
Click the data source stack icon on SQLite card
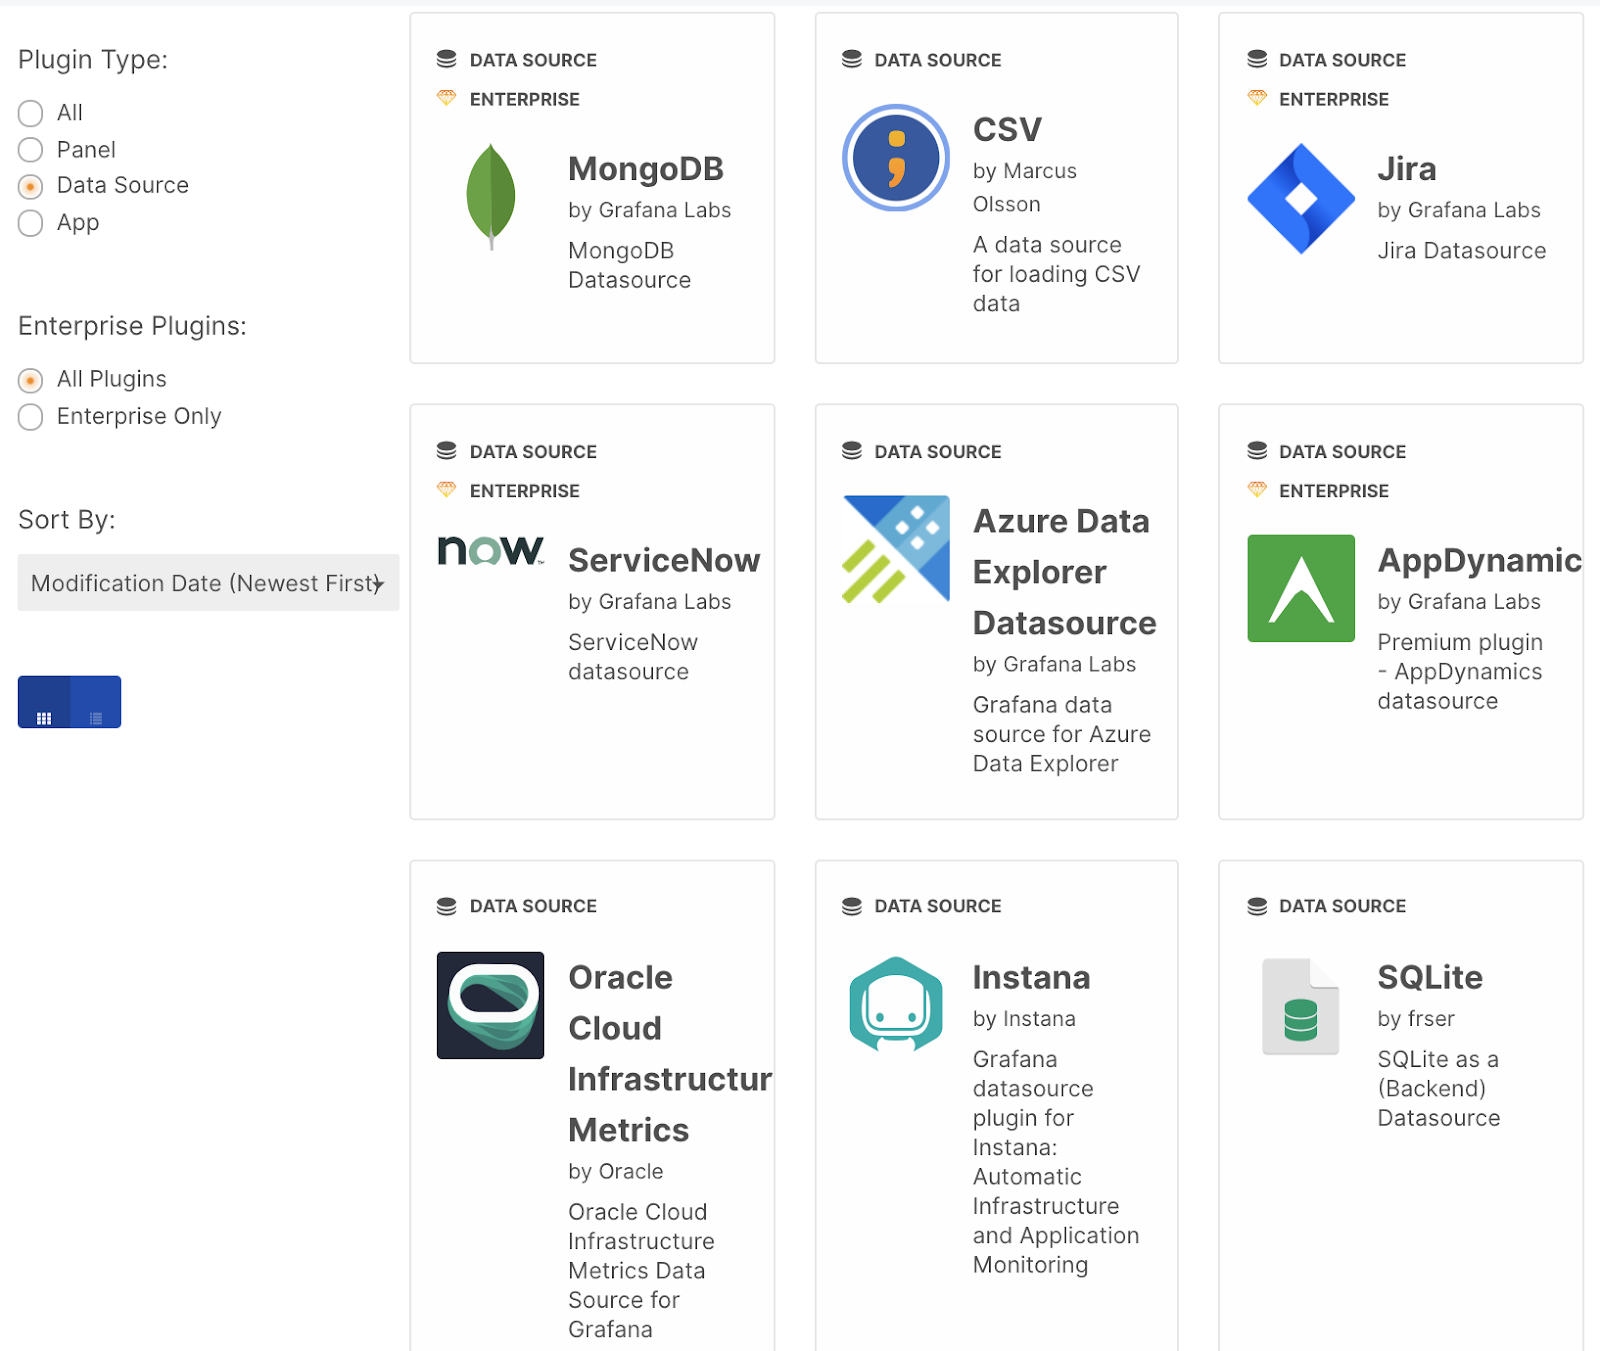1257,906
